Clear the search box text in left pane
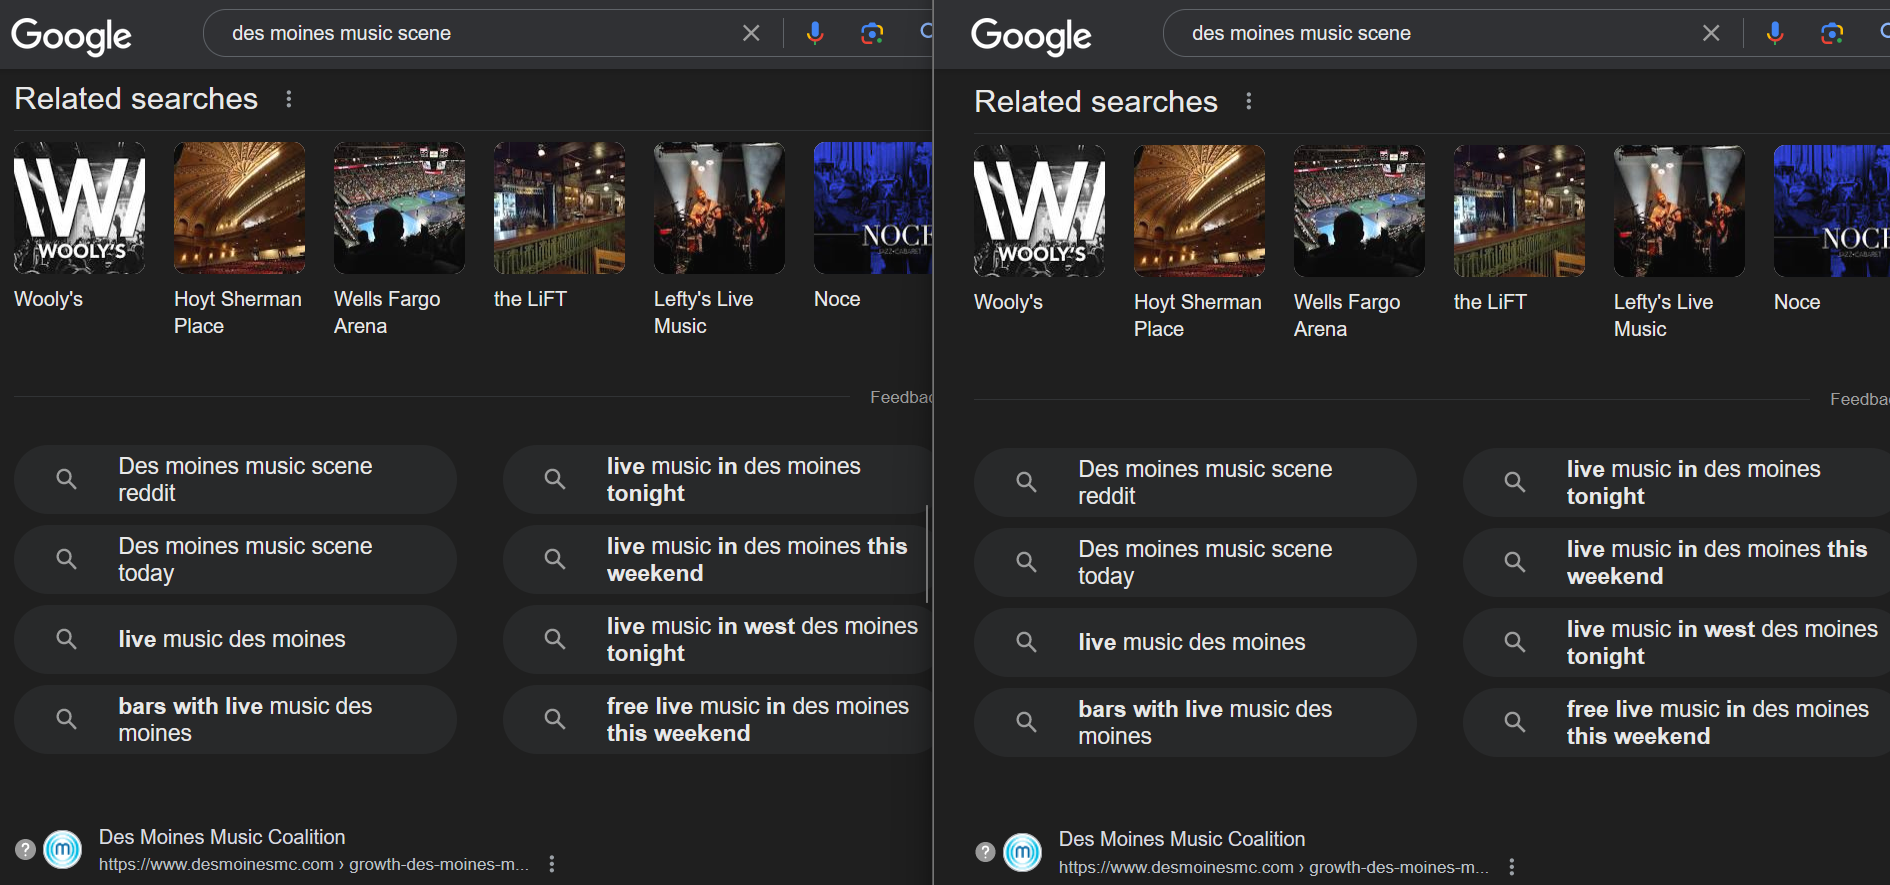This screenshot has width=1890, height=885. [751, 33]
